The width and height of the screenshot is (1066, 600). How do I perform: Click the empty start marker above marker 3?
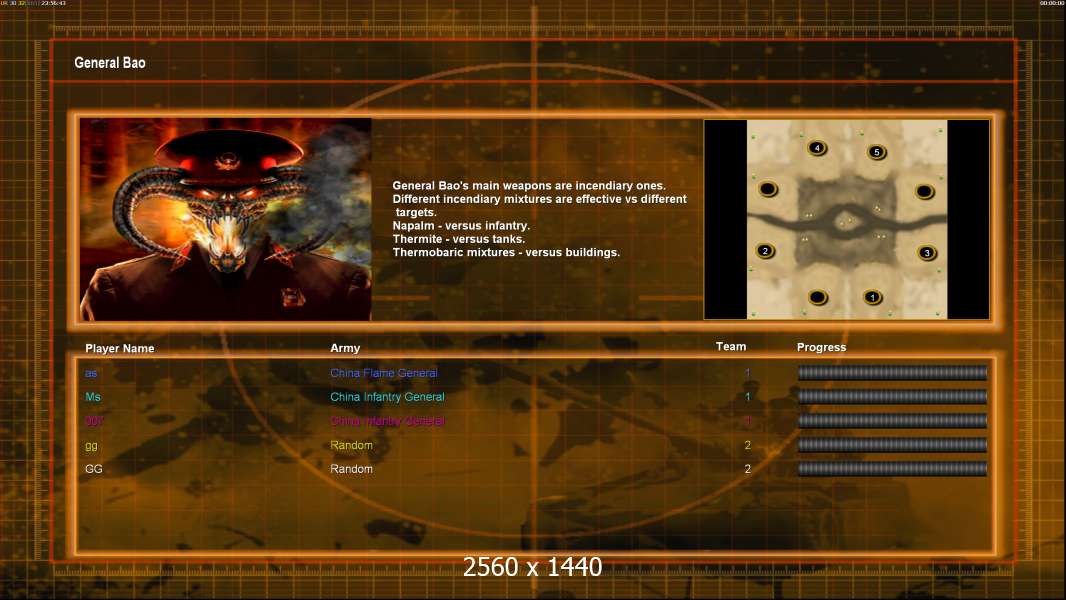[924, 192]
